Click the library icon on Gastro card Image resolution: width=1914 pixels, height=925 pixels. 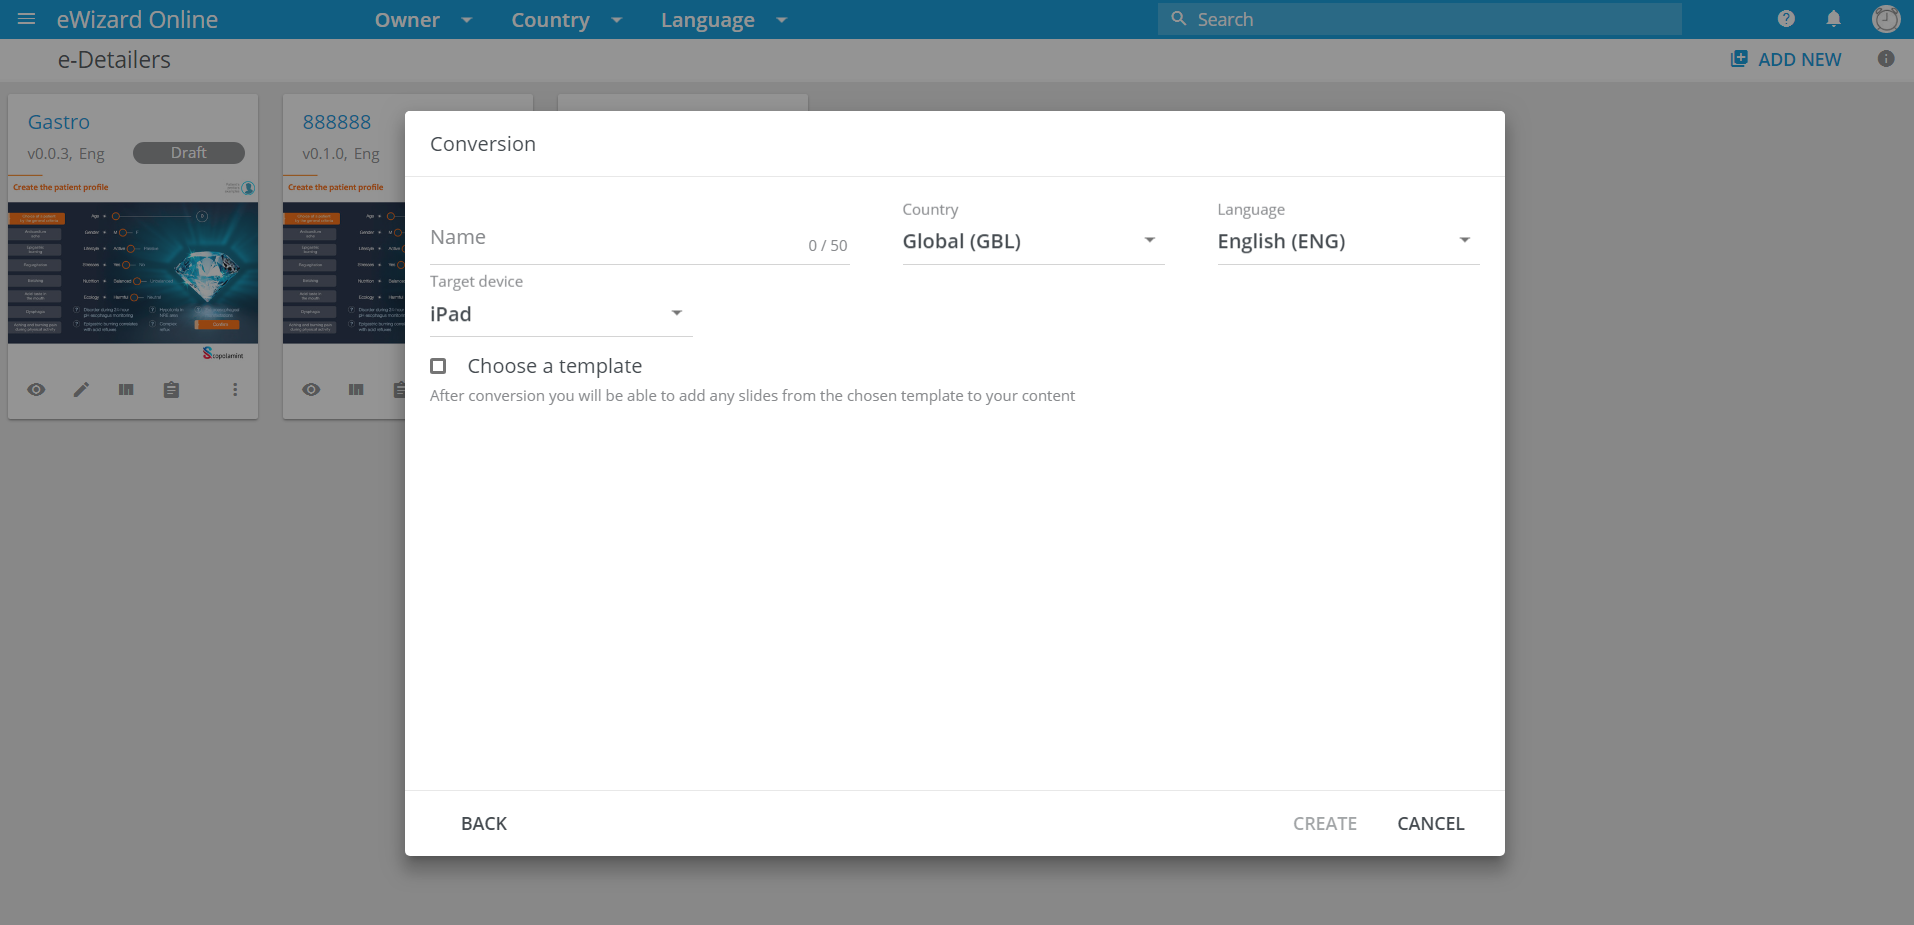tap(126, 390)
